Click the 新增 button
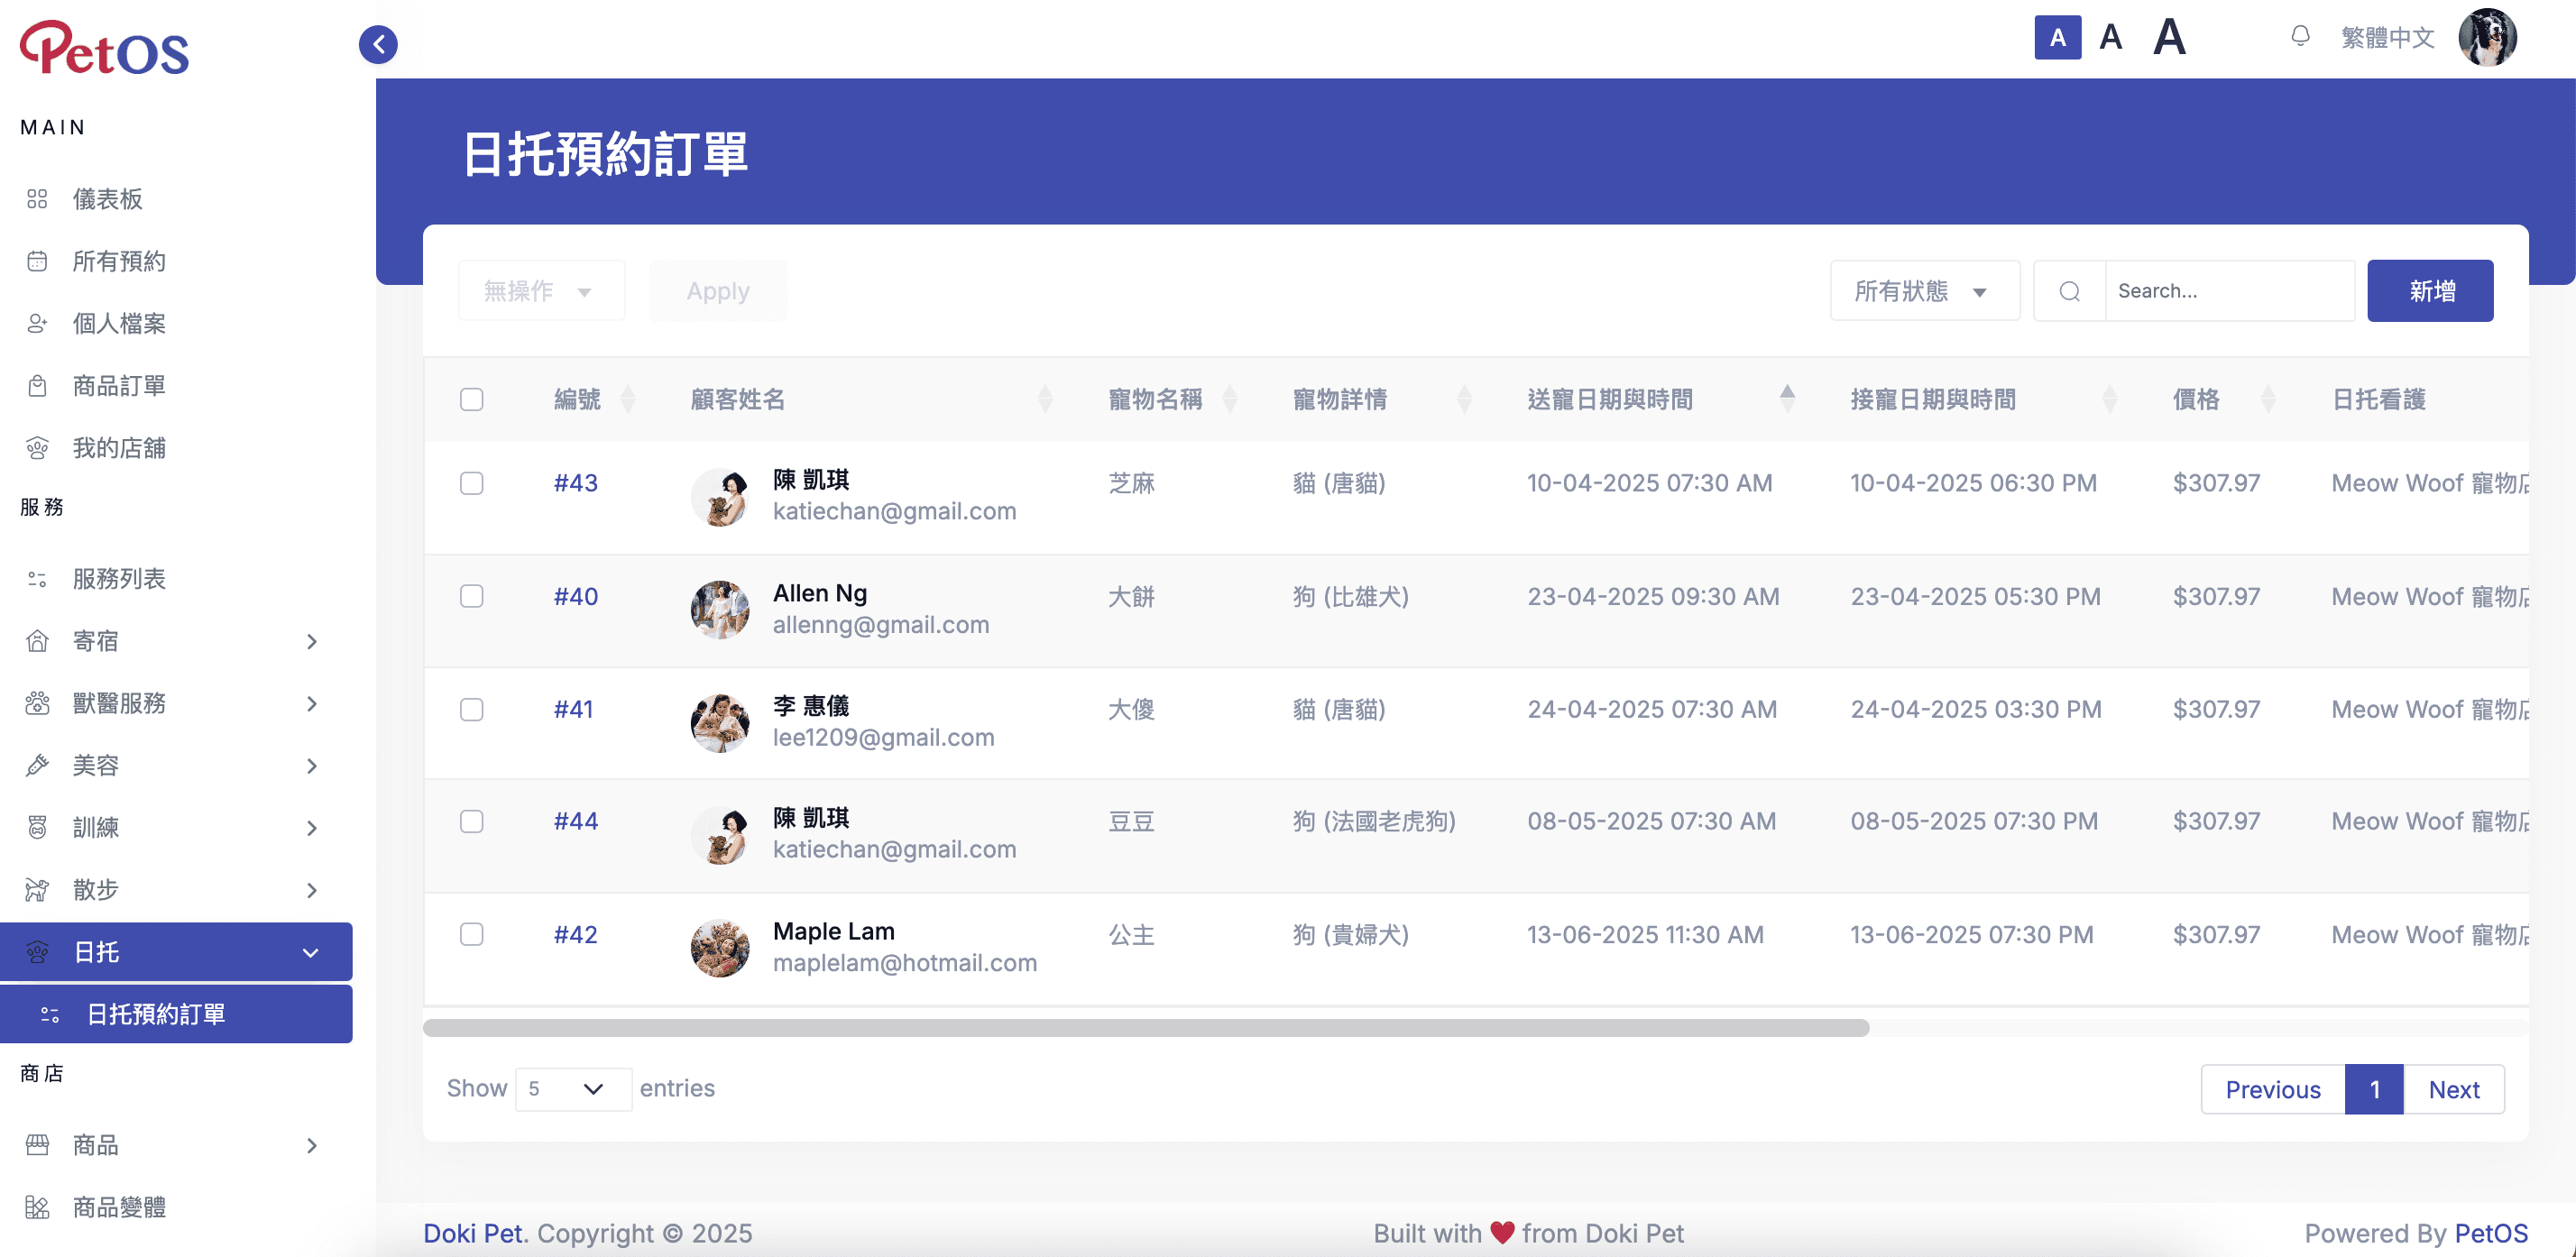The width and height of the screenshot is (2576, 1257). (x=2430, y=291)
